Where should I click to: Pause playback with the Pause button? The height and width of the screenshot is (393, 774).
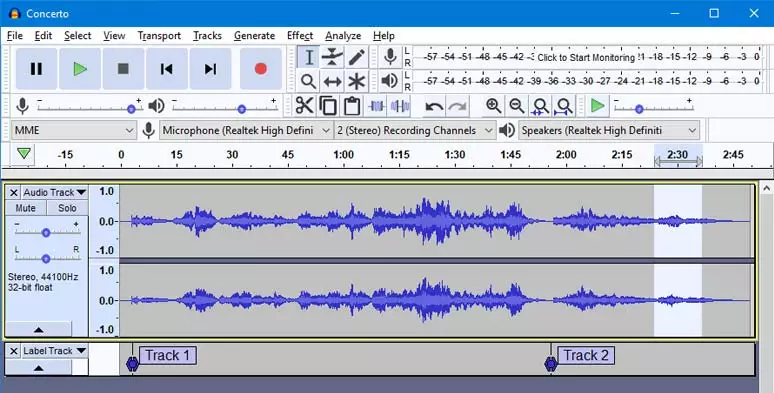point(36,69)
